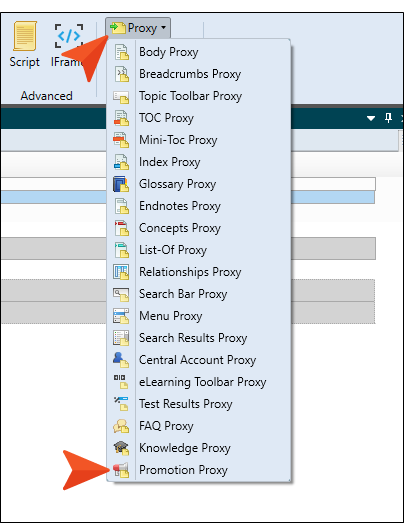Click the Concepts Proxy icon

[x=121, y=228]
